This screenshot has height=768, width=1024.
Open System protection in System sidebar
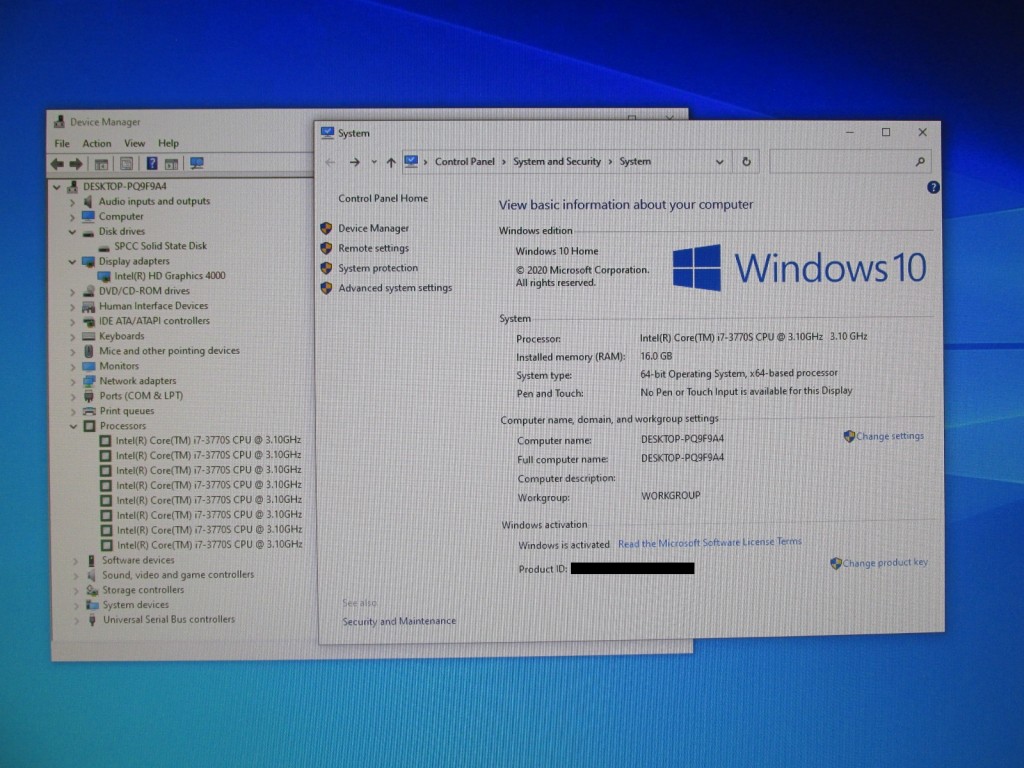pyautogui.click(x=377, y=268)
